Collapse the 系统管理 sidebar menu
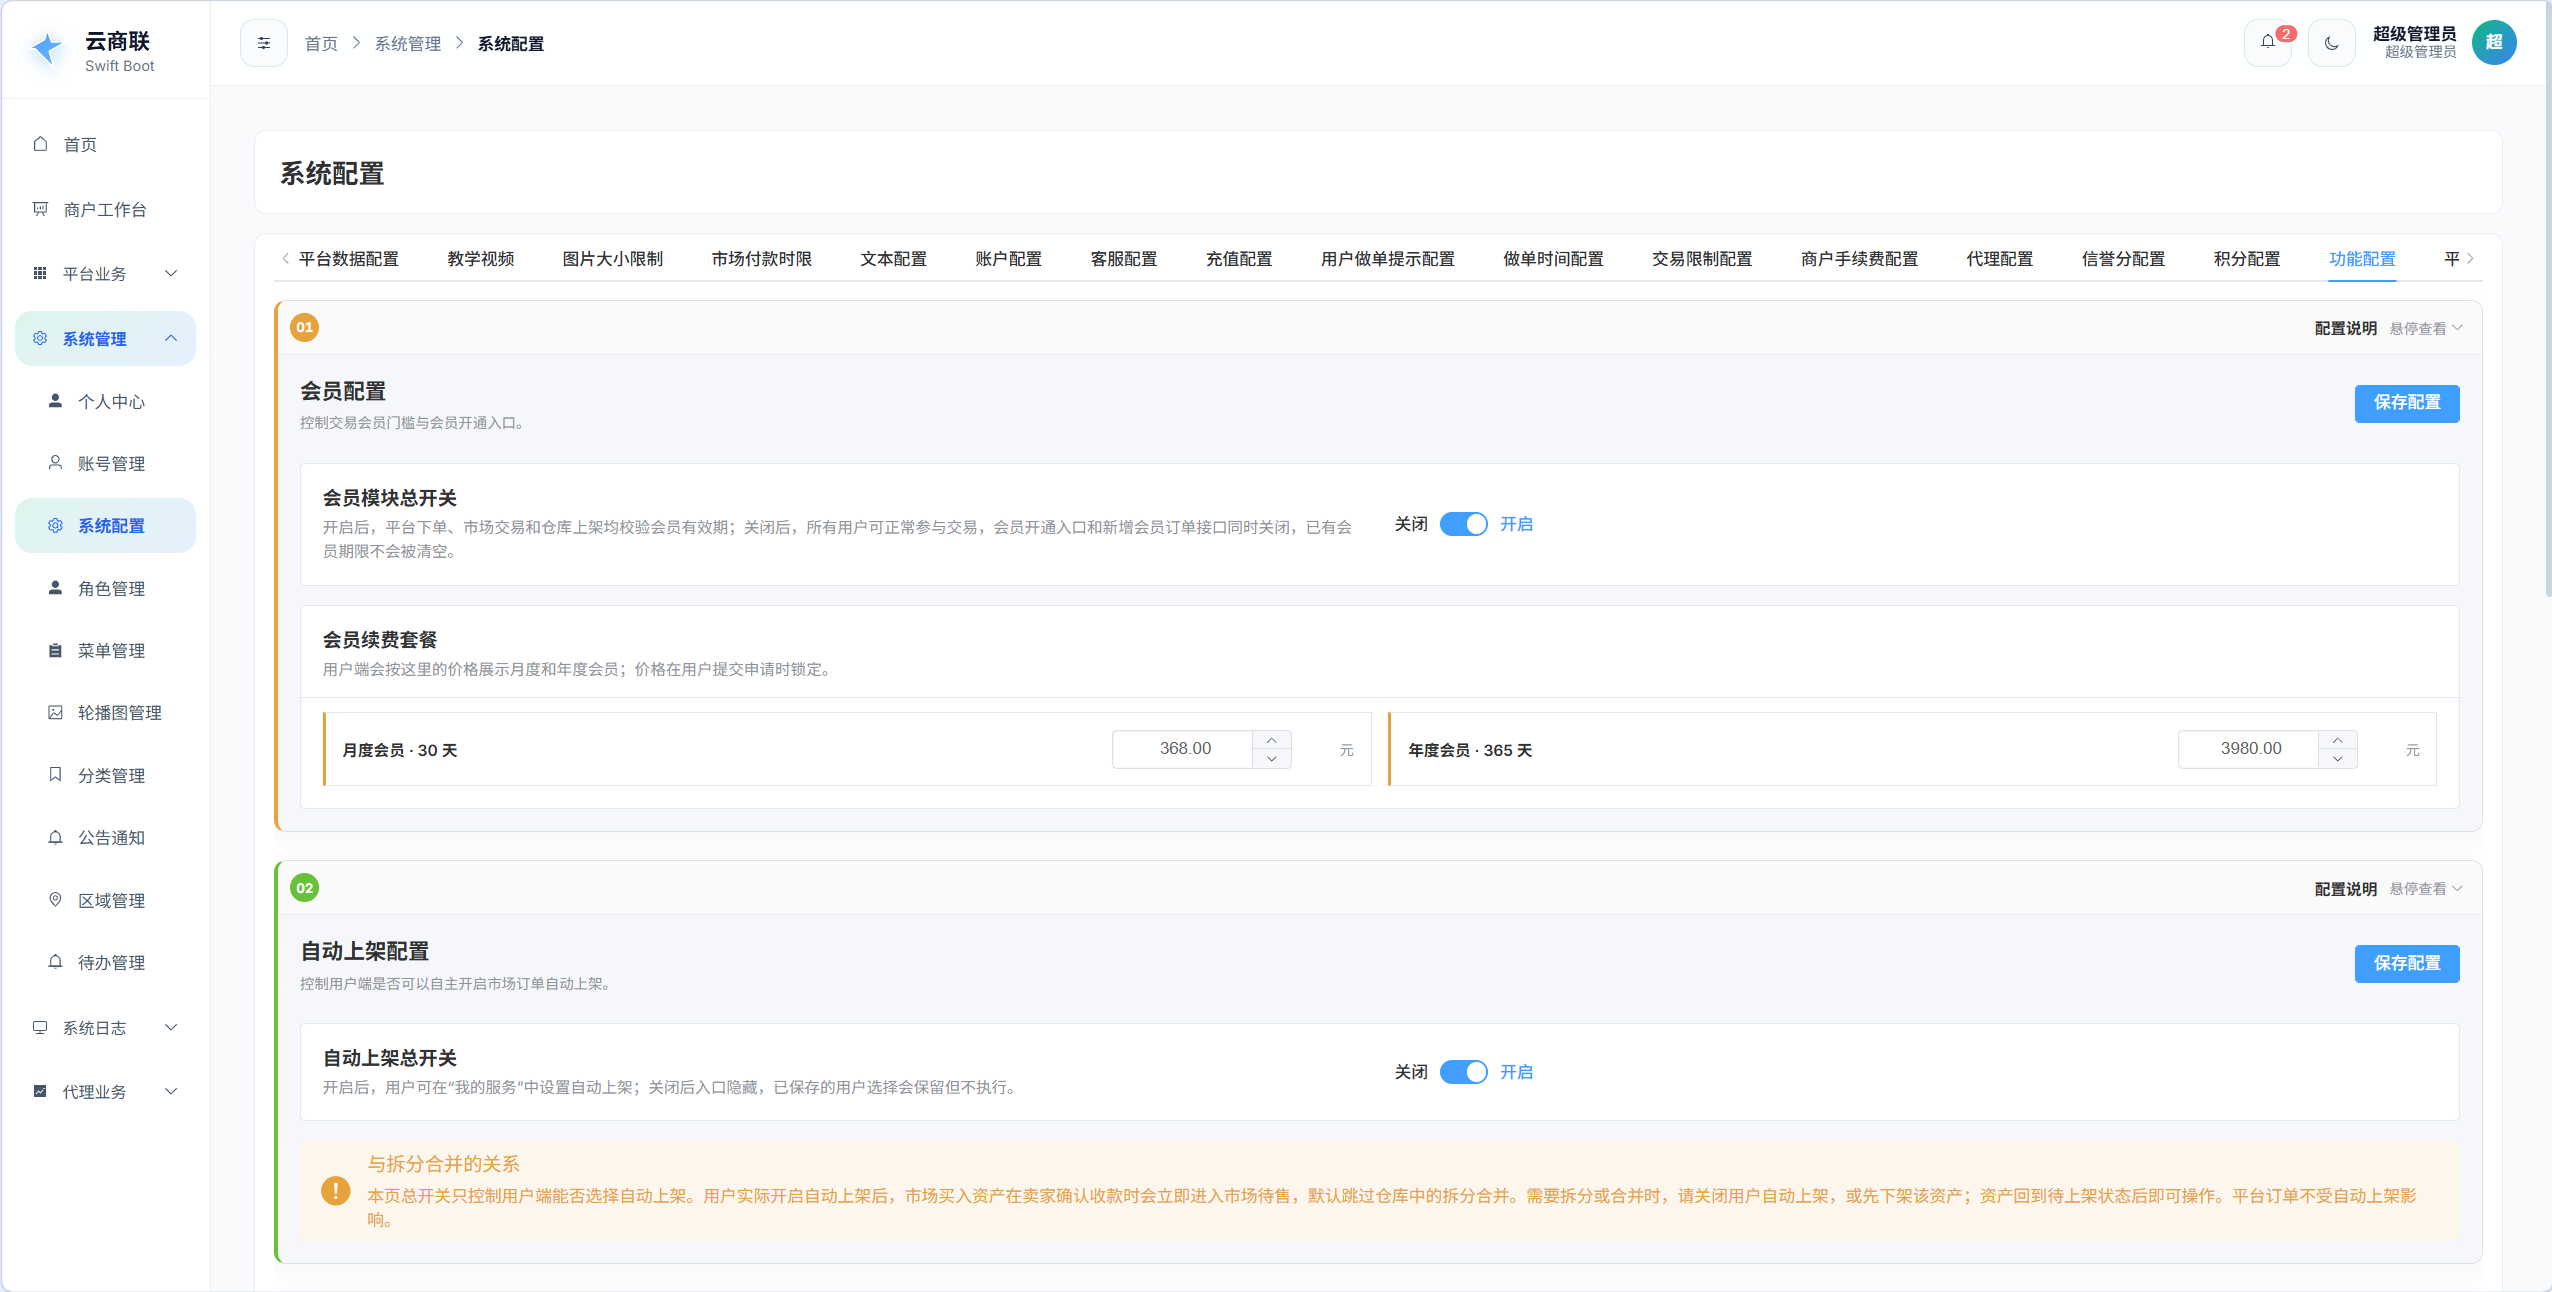 (x=105, y=338)
